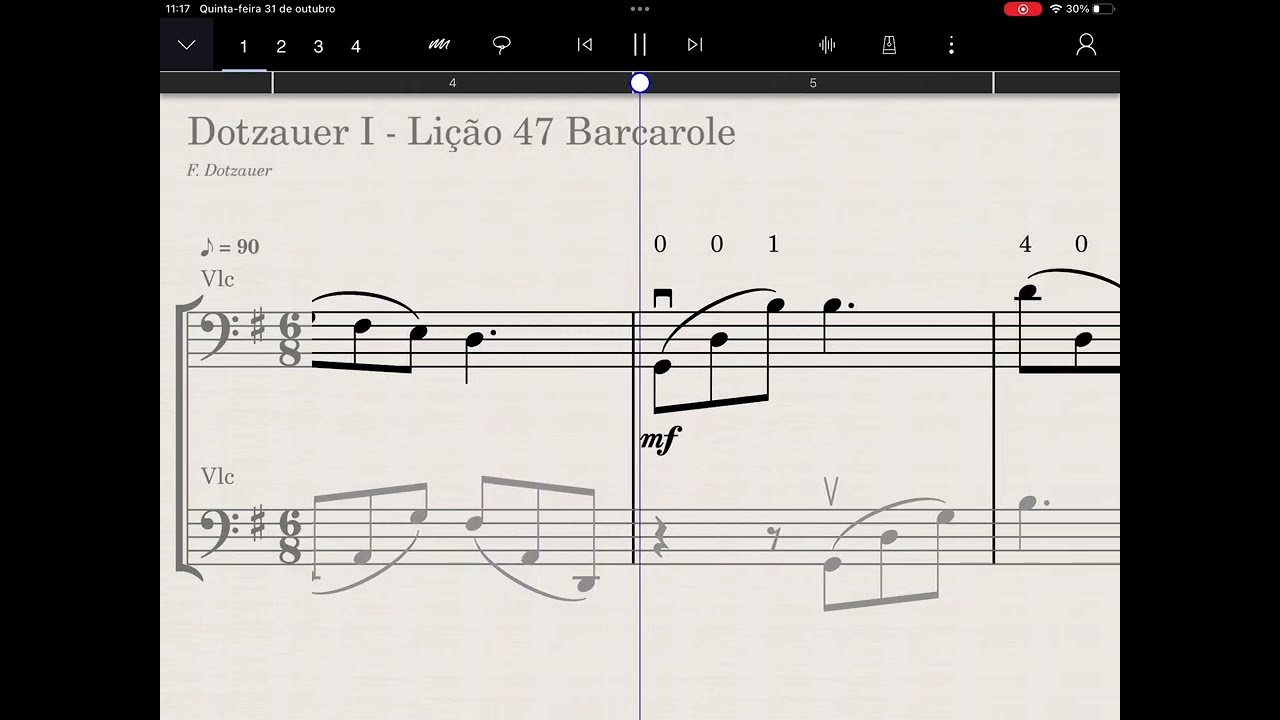Image resolution: width=1280 pixels, height=720 pixels.
Task: Switch to layer tab 2
Action: [x=281, y=46]
